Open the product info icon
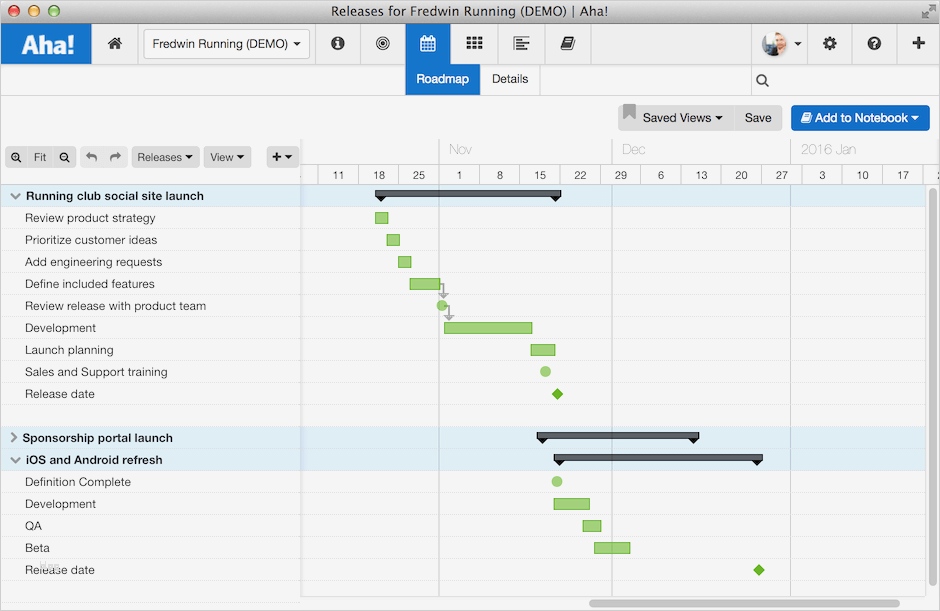Screen dimensions: 940x611 pyautogui.click(x=338, y=43)
